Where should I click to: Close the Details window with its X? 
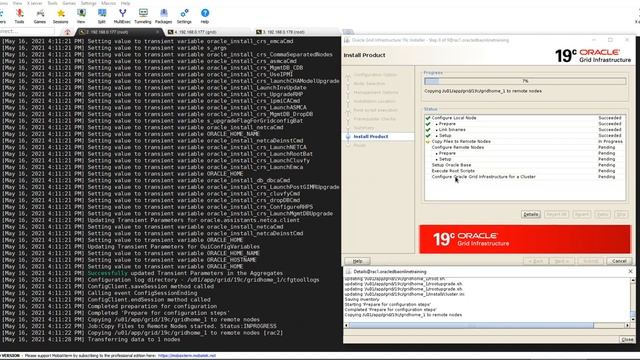pyautogui.click(x=630, y=271)
